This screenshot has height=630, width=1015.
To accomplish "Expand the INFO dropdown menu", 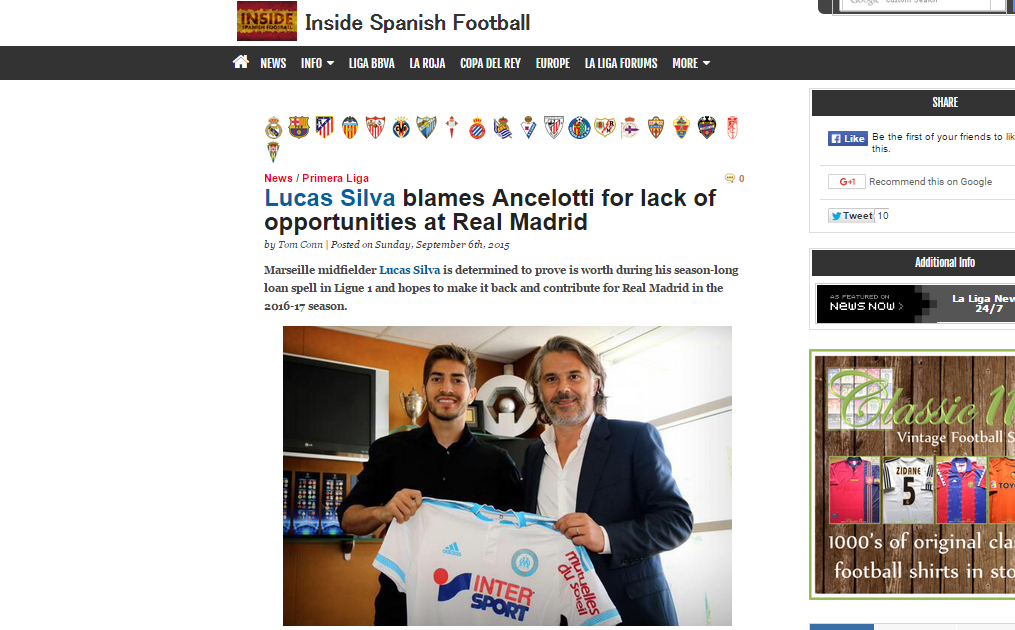I will (317, 63).
